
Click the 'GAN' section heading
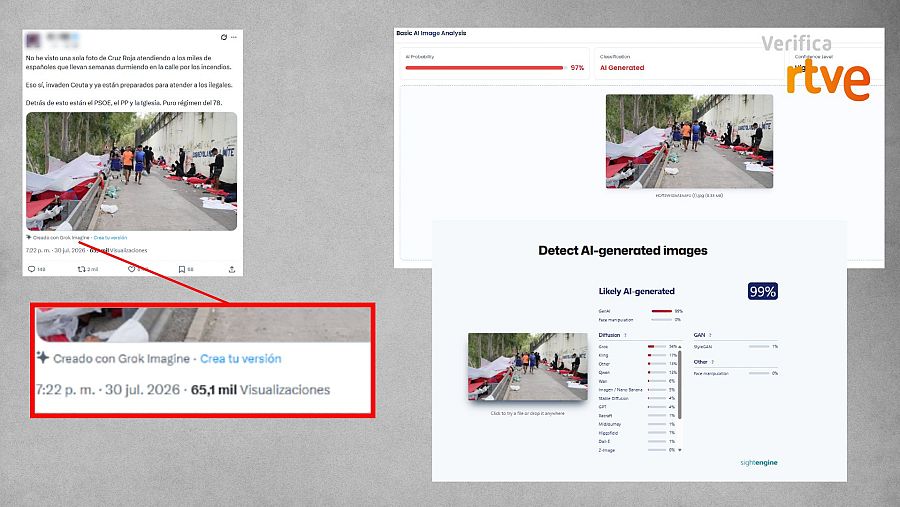pyautogui.click(x=699, y=335)
